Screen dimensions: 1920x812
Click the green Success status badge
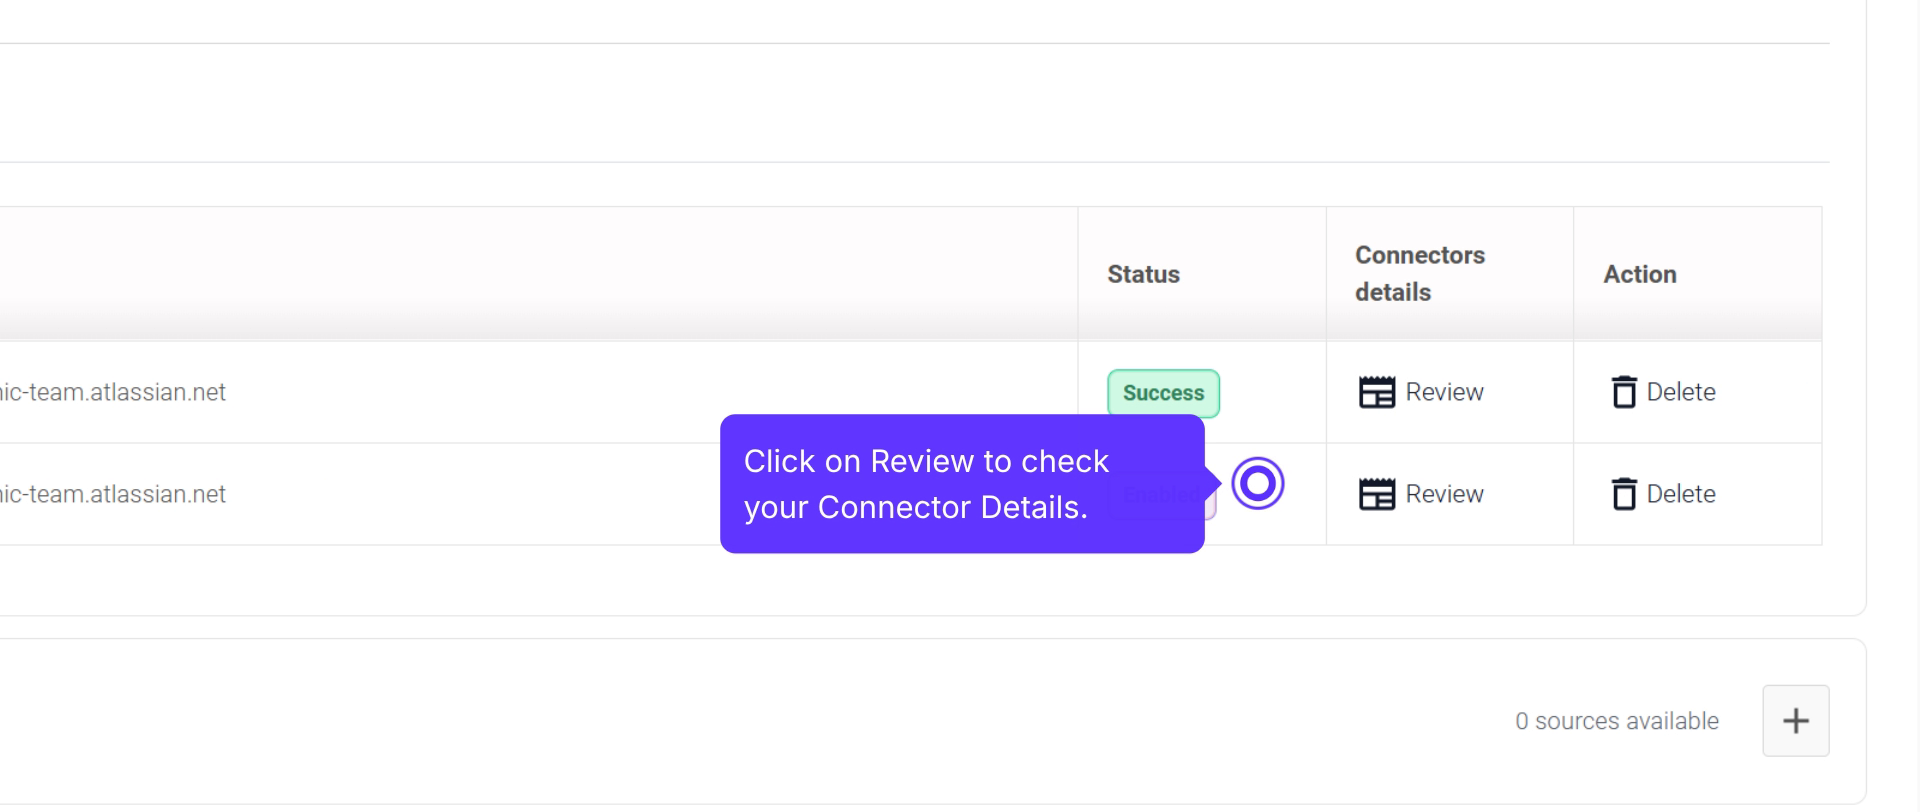(1163, 393)
